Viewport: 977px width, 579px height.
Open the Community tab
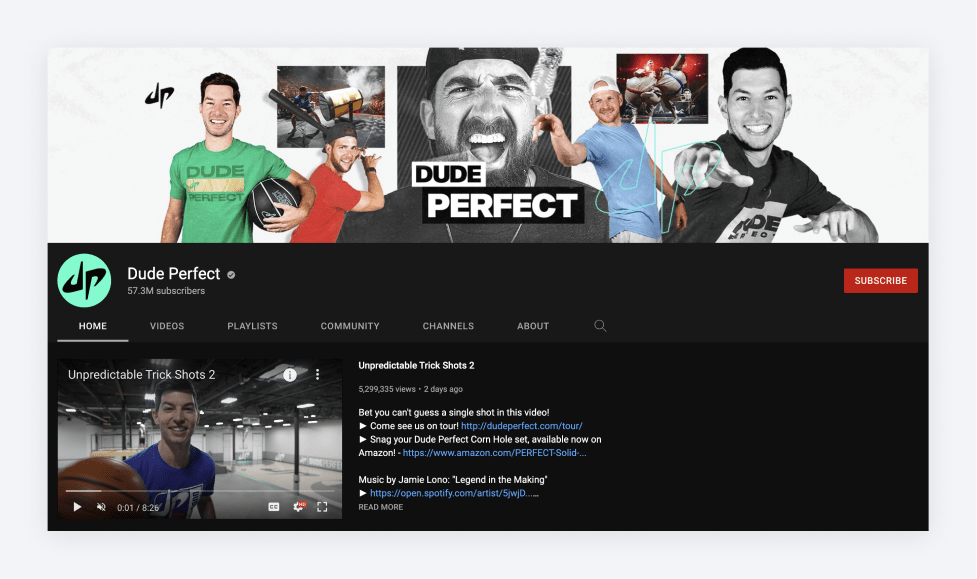coord(350,326)
